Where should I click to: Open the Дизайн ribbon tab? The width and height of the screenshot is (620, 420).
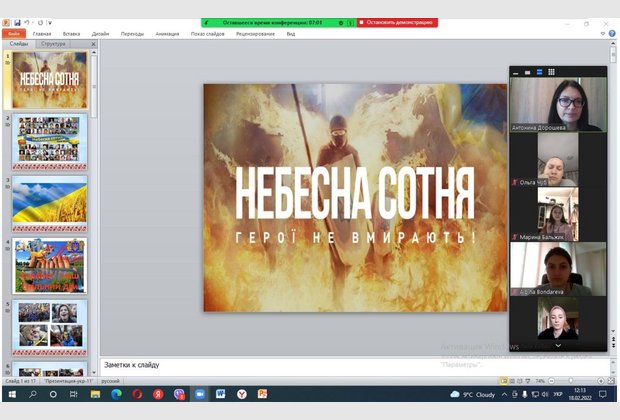tap(100, 33)
